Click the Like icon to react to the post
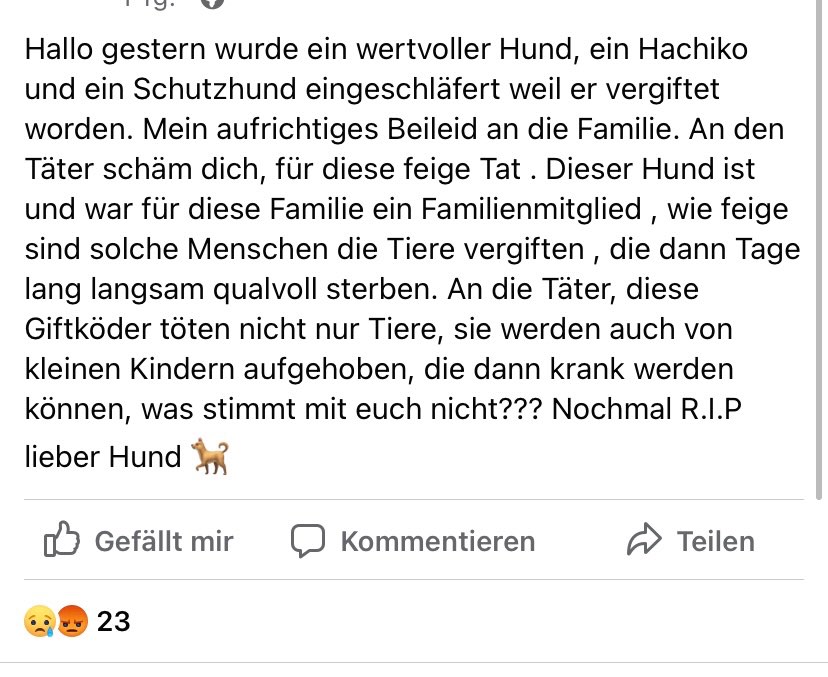This screenshot has height=677, width=828. coord(63,541)
